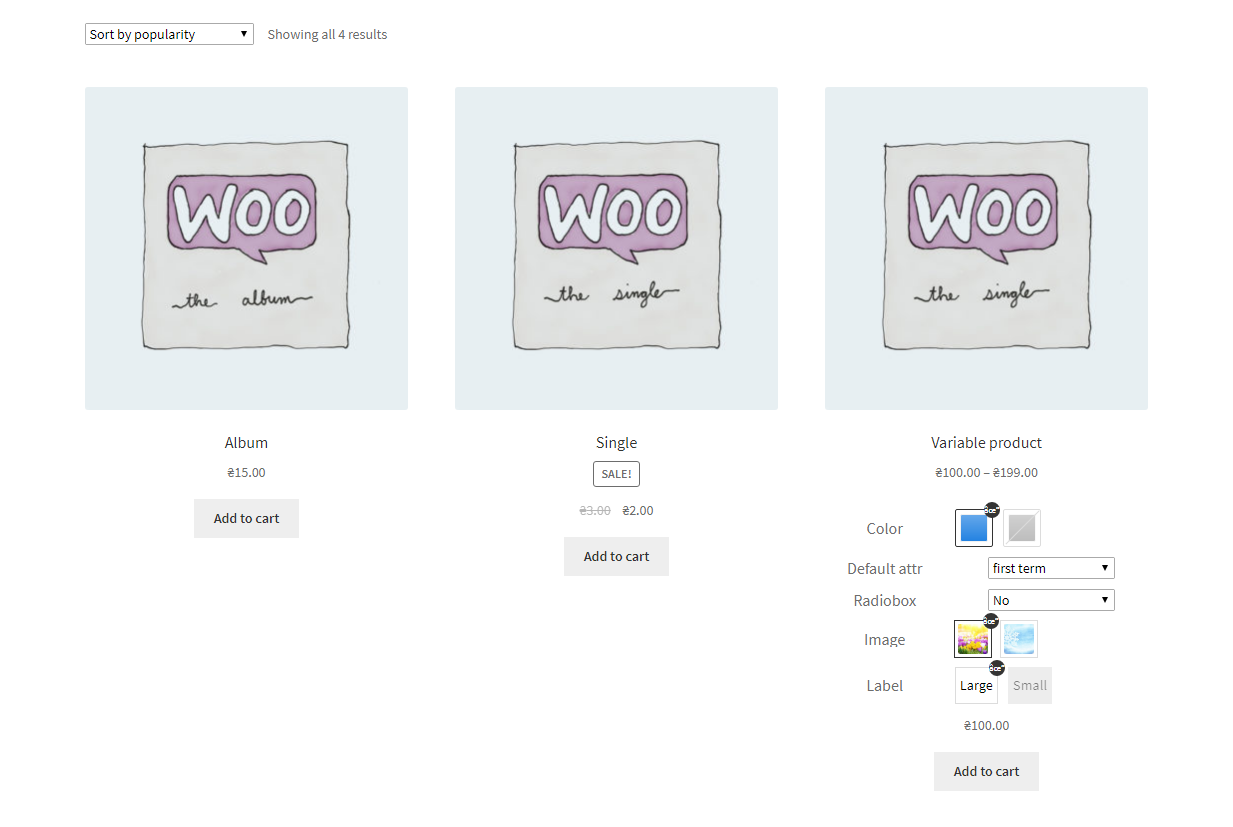Choose the flowers image swatch
1233x827 pixels.
(973, 639)
